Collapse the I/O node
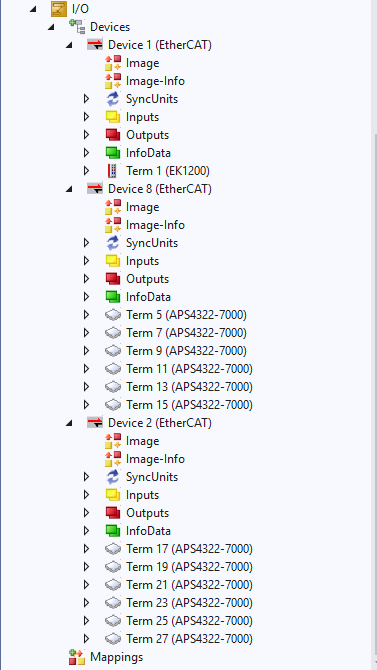The width and height of the screenshot is (377, 670). pos(33,9)
